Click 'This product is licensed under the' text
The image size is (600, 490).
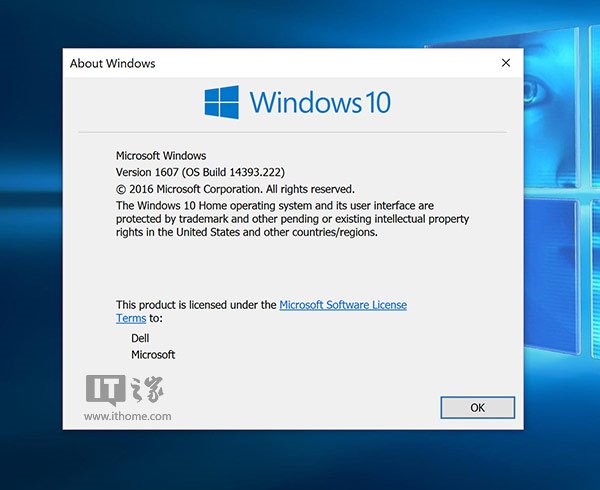pyautogui.click(x=196, y=305)
